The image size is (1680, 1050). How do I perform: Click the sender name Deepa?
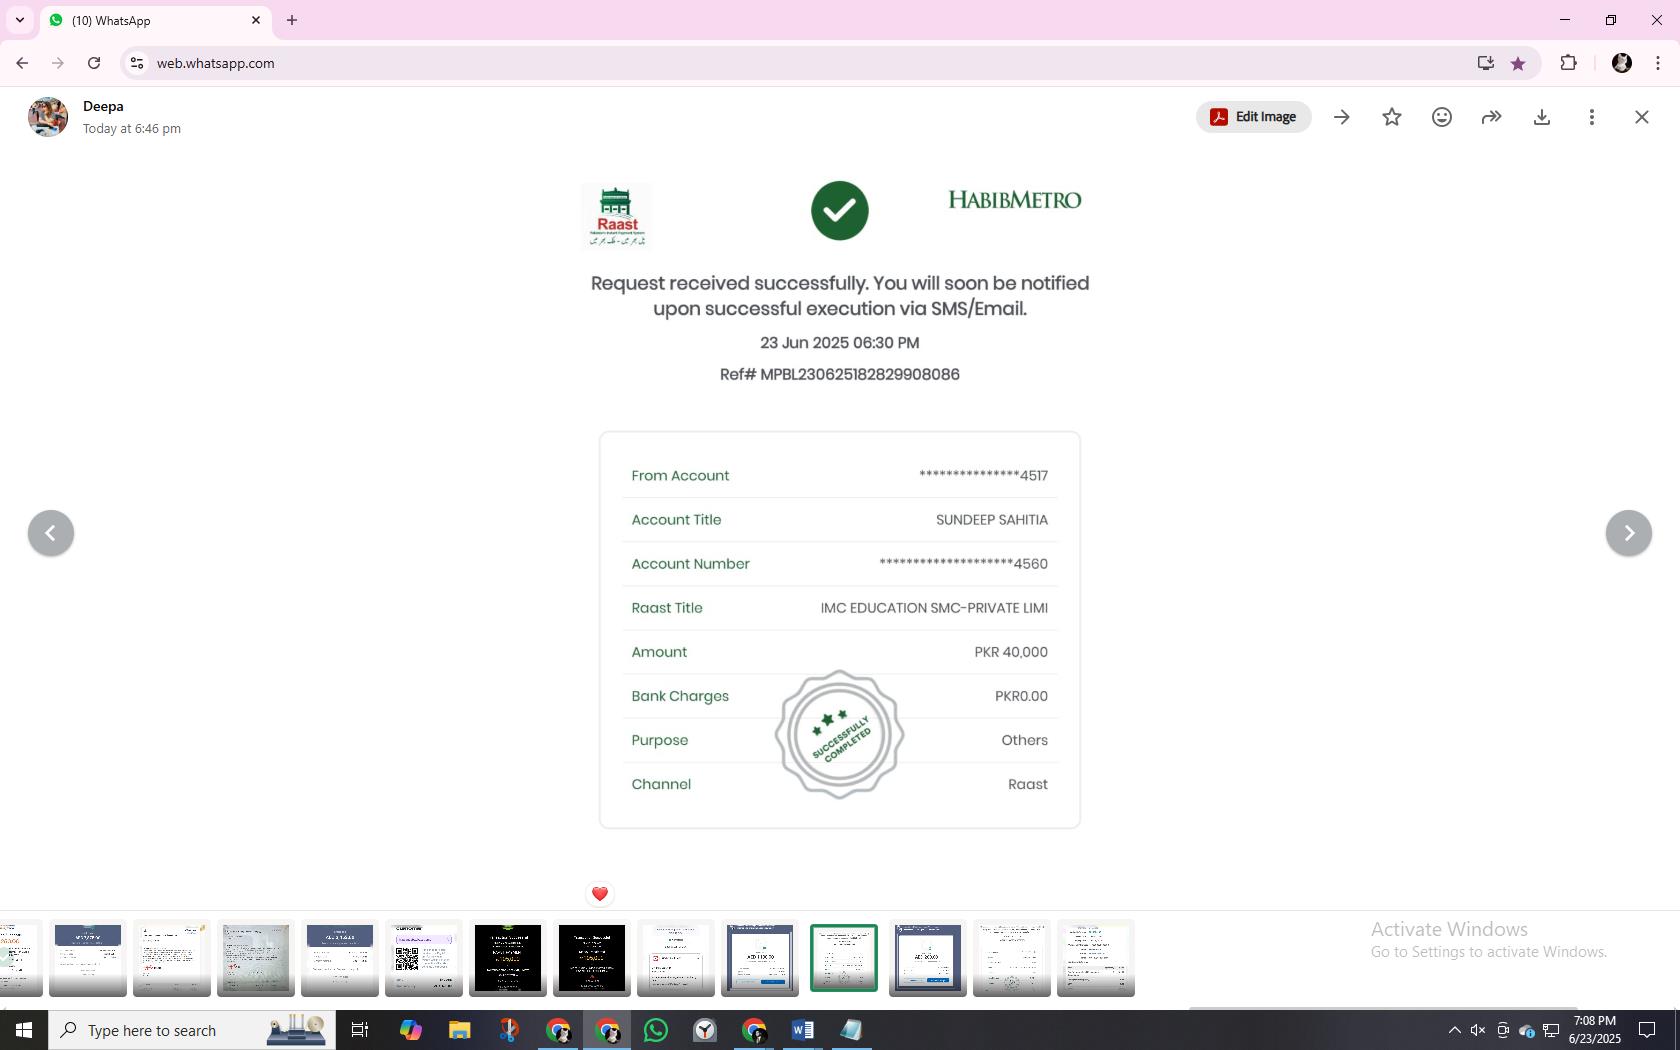click(x=103, y=106)
